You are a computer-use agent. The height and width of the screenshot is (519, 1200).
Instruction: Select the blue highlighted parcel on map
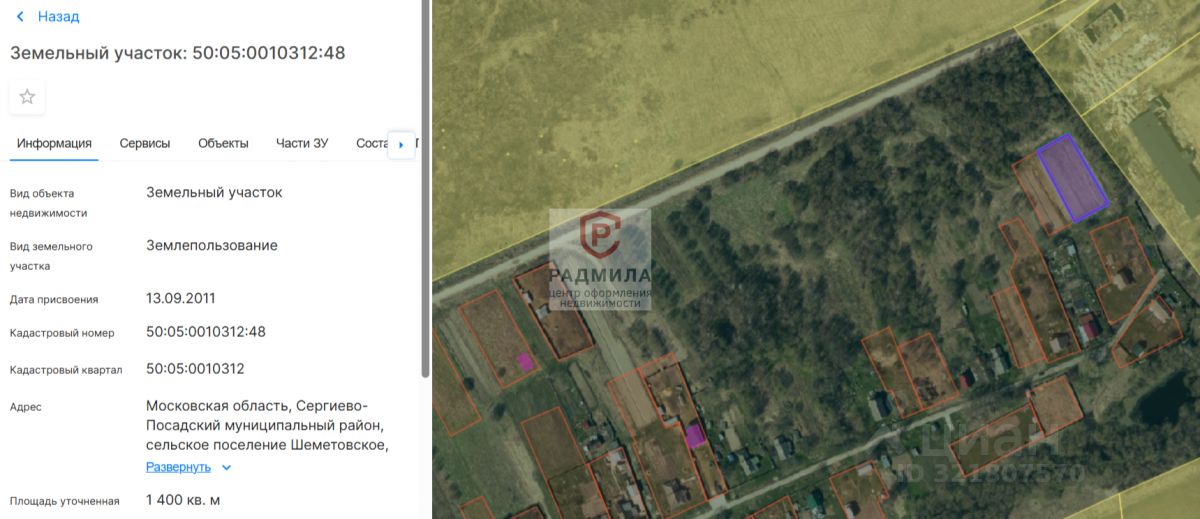tap(1072, 178)
